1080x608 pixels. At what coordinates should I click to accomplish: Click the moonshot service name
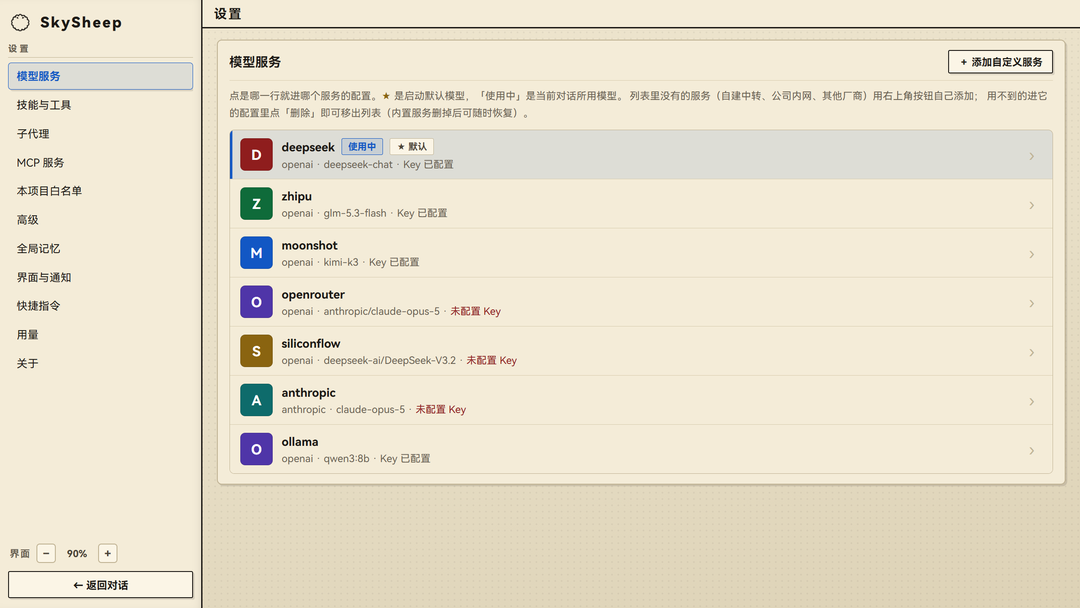pos(309,245)
